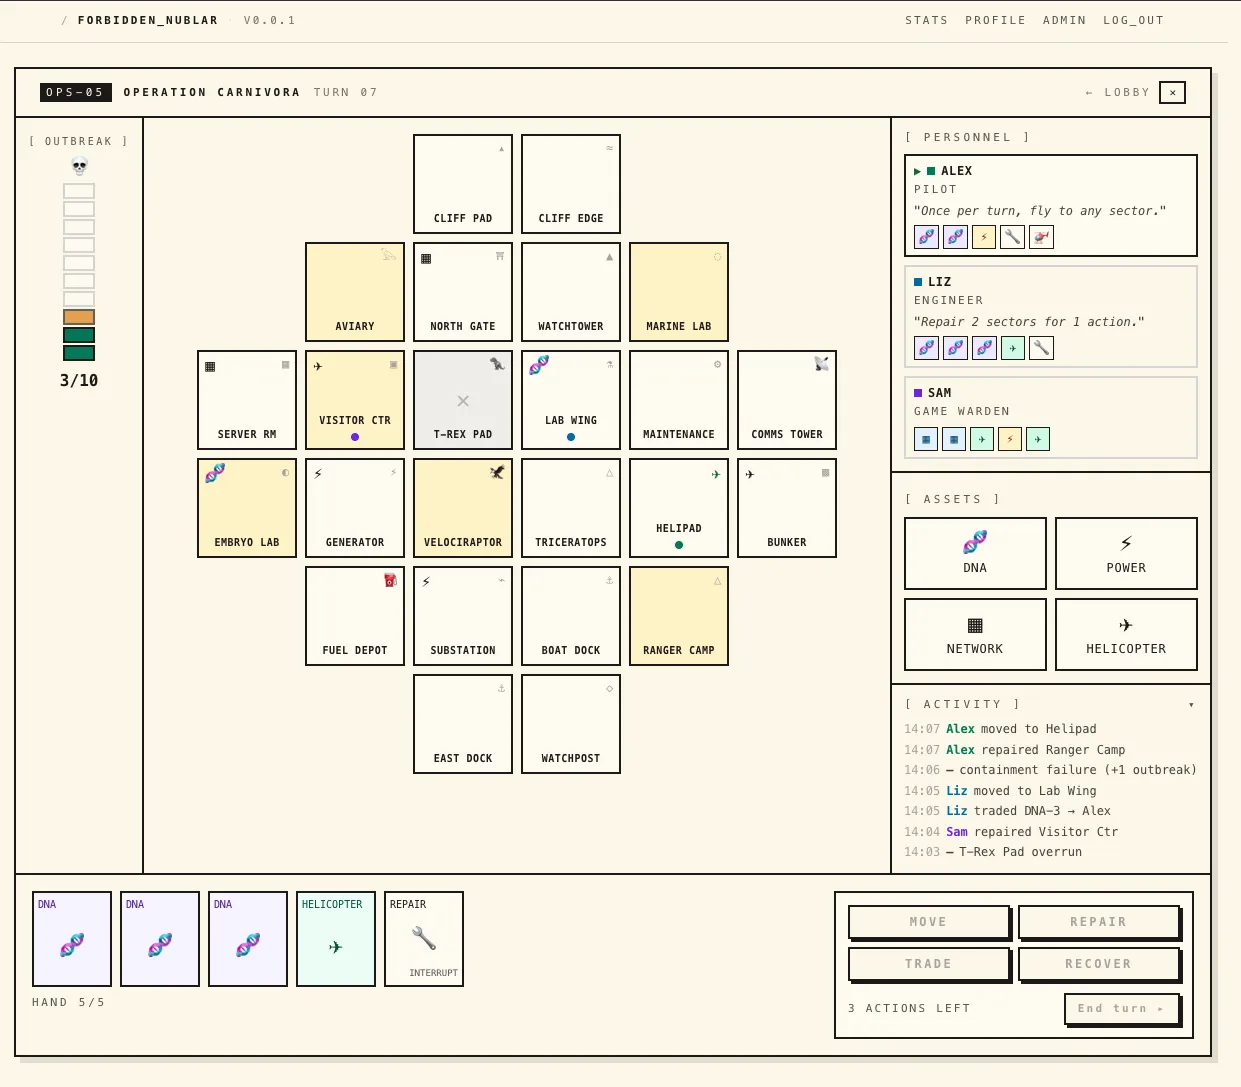This screenshot has width=1241, height=1087.
Task: Click the orange outbreak level segment
Action: click(79, 317)
